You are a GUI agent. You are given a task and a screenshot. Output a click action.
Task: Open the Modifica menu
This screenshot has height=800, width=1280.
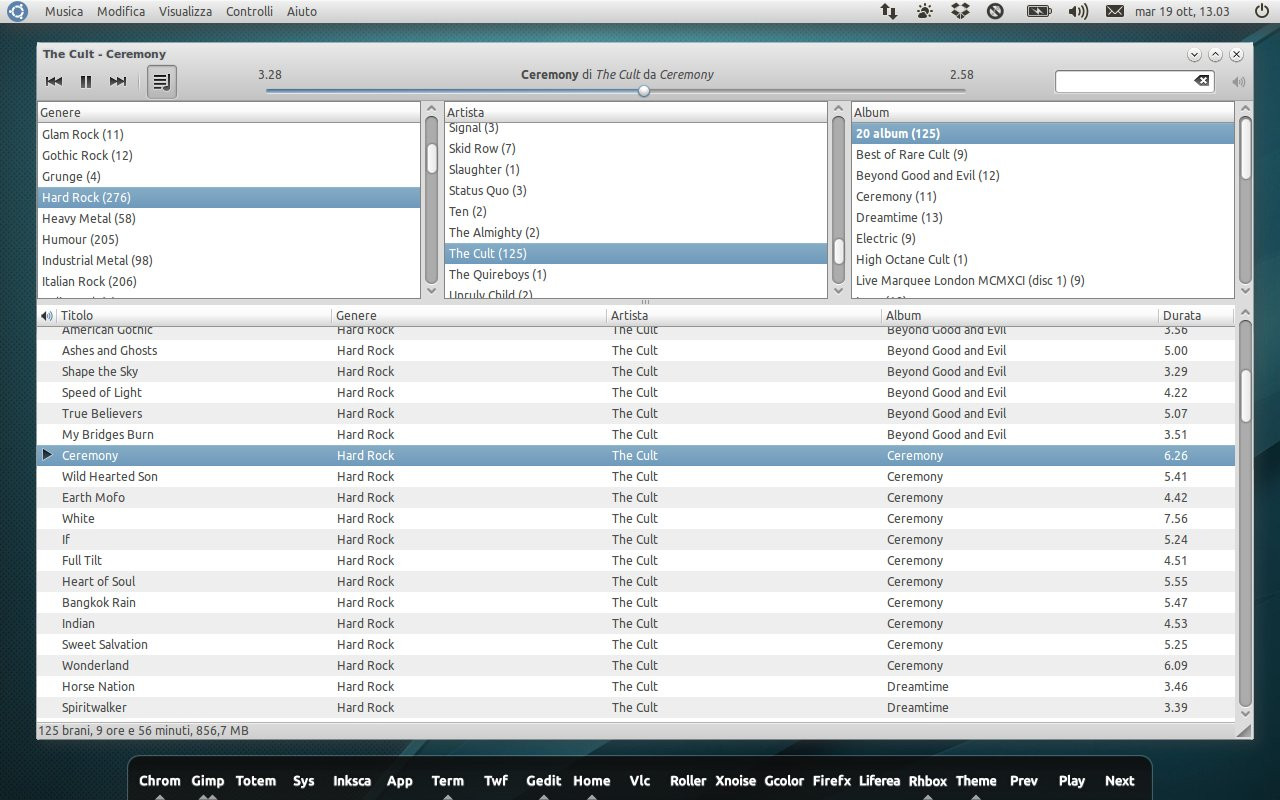point(121,11)
